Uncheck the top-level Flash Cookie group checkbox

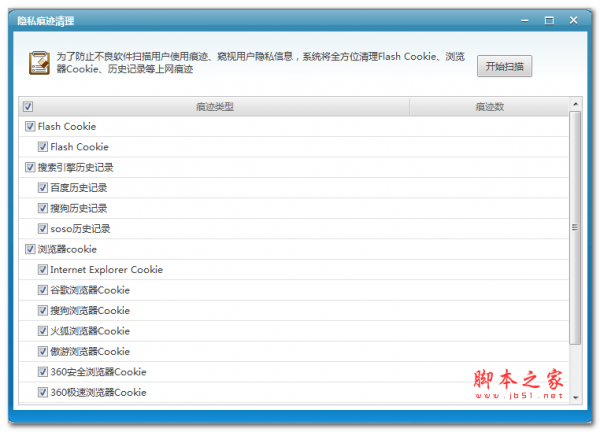30,126
